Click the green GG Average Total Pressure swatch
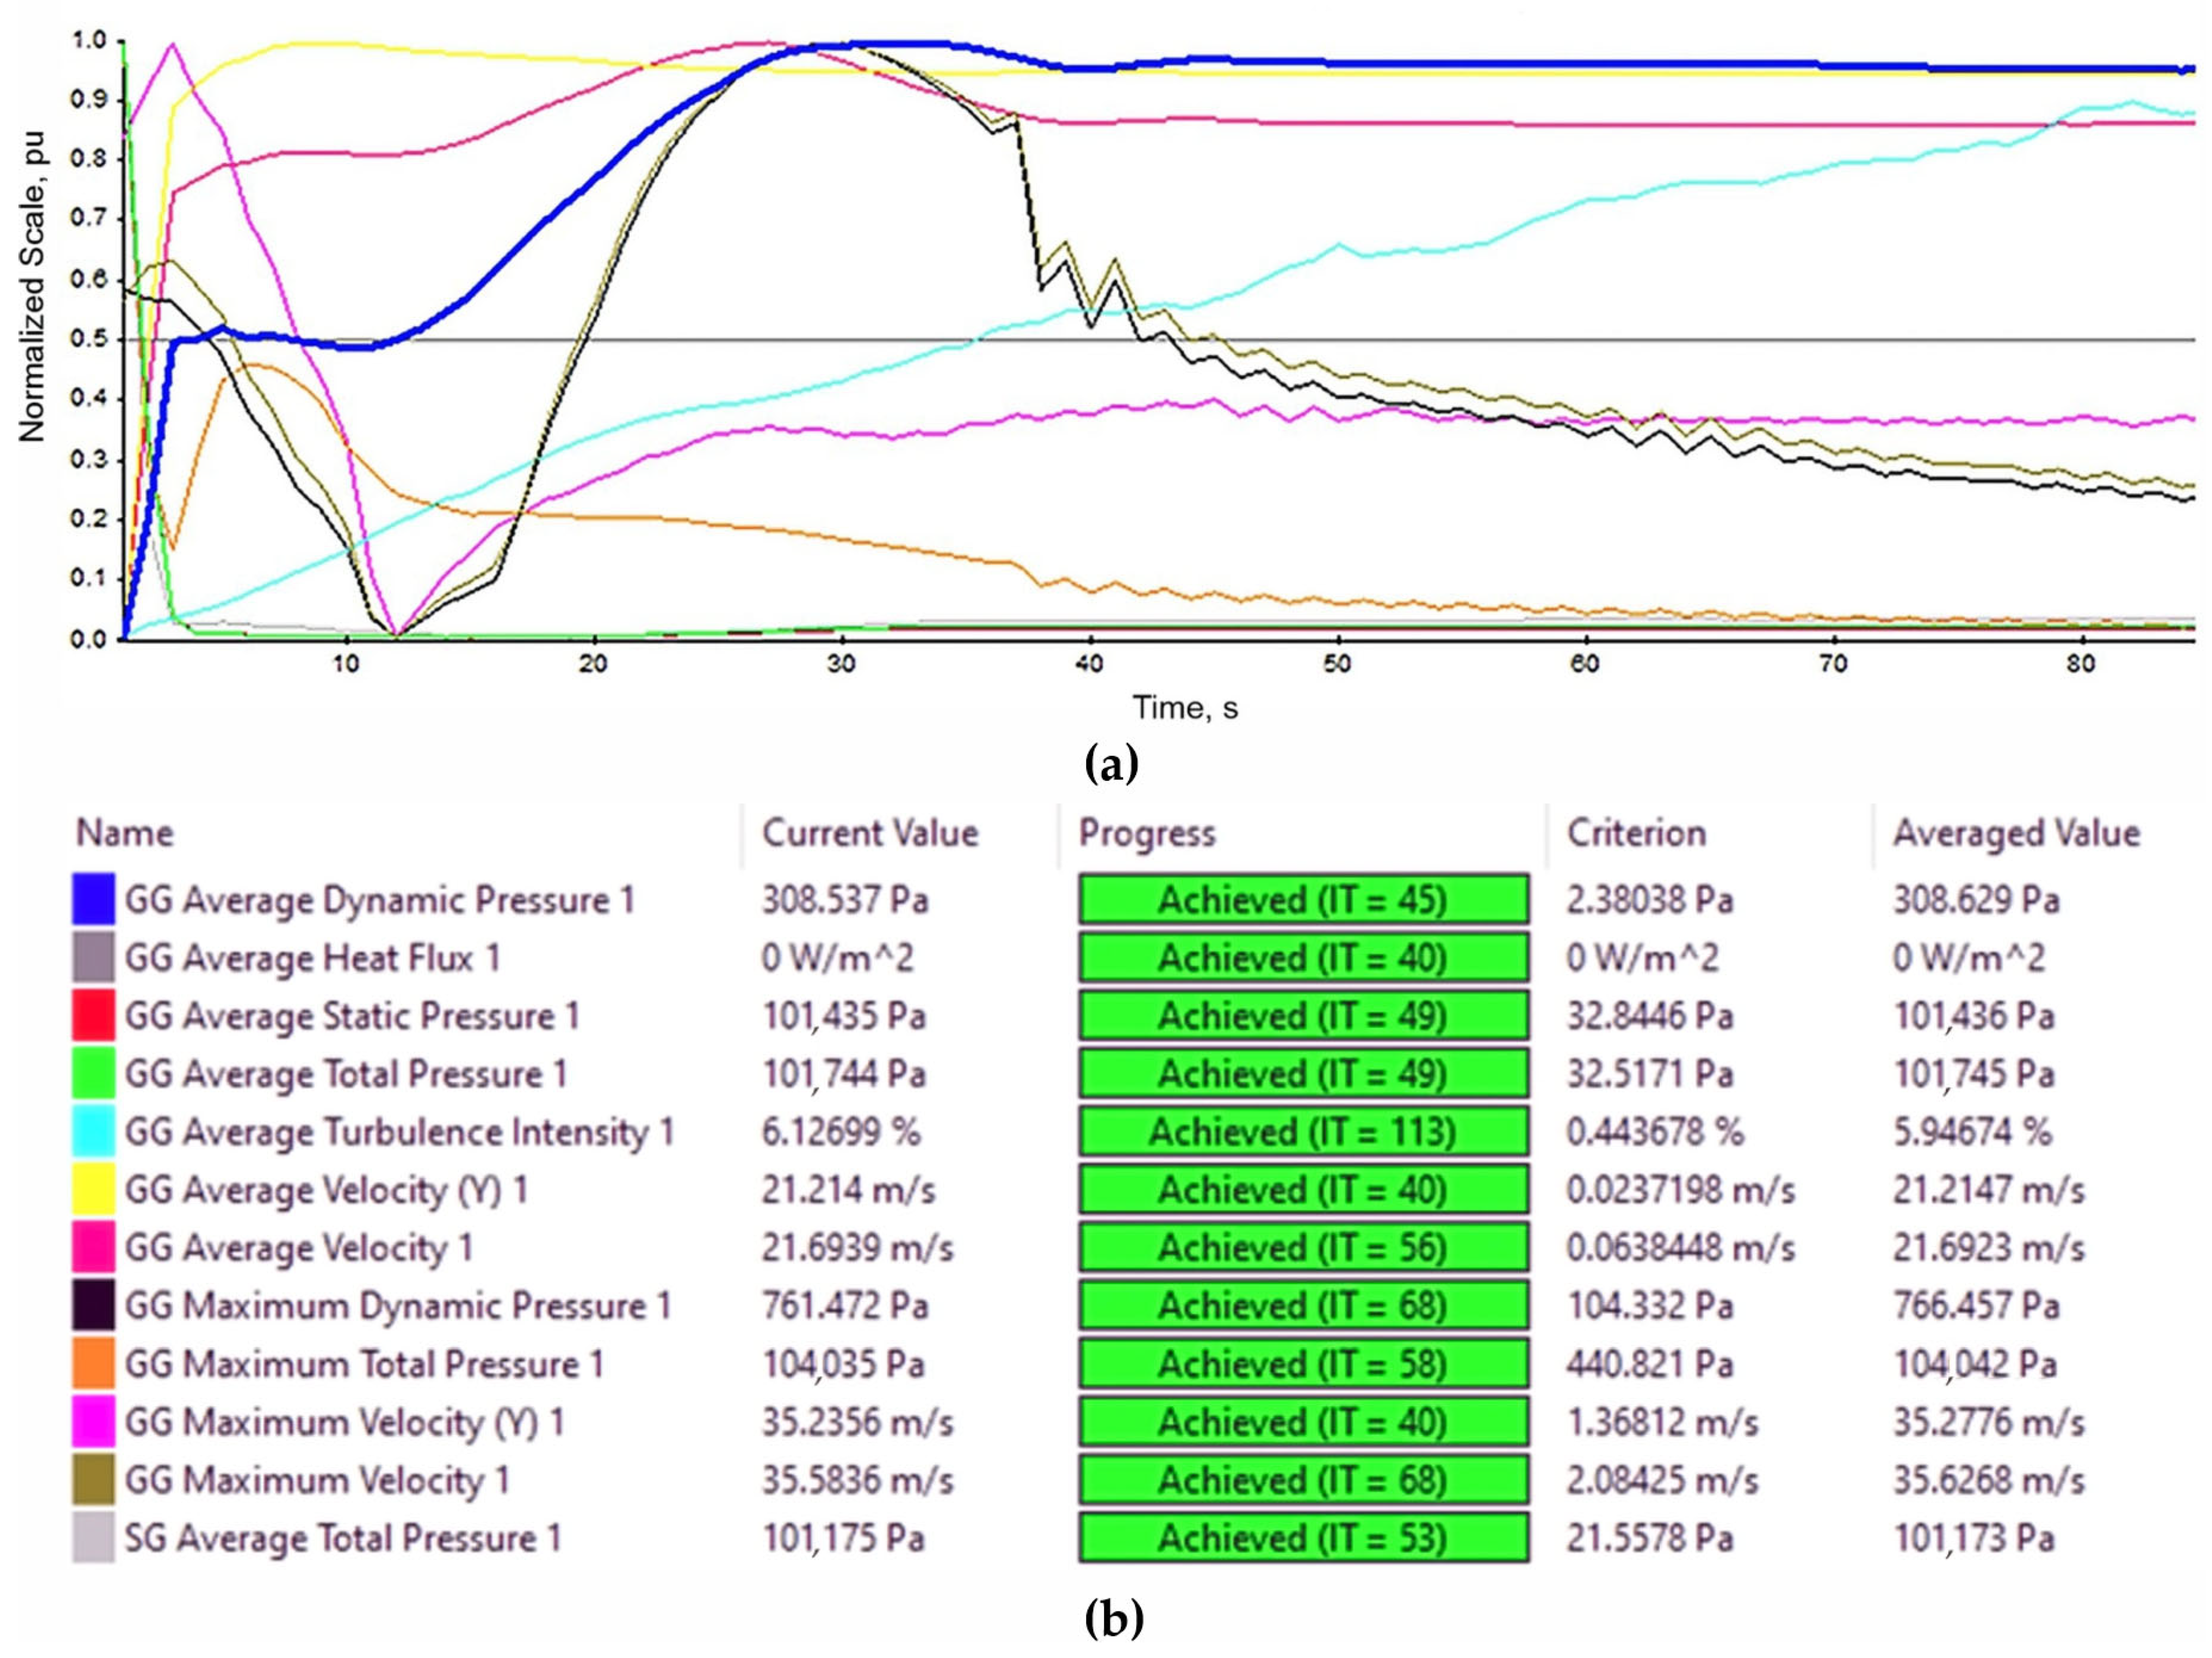 93,1073
